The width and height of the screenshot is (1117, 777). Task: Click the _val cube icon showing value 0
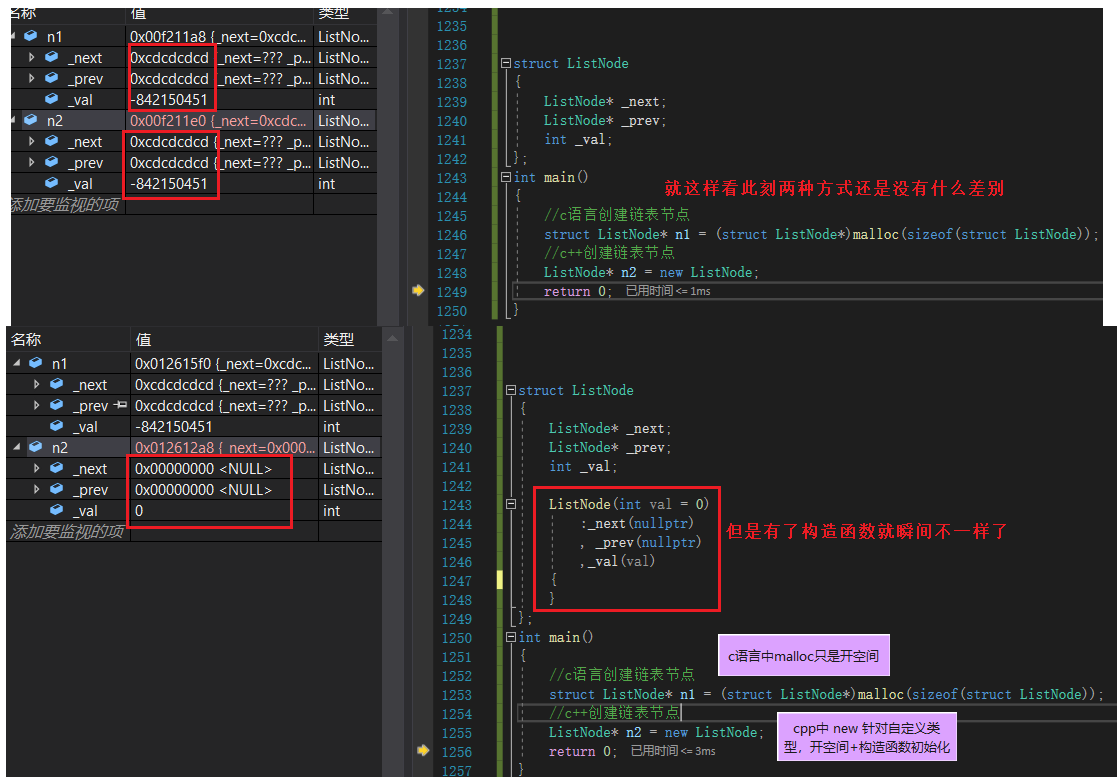pos(56,511)
